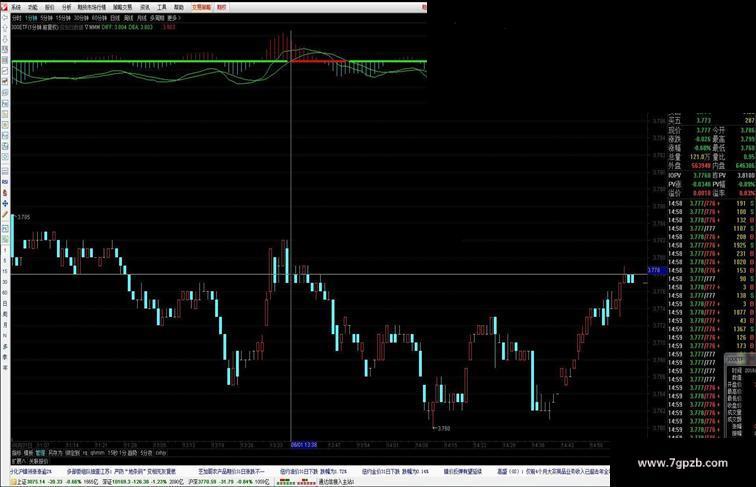This screenshot has width=756, height=487.
Task: Click the up-arrow icon in left sidebar
Action: (5, 28)
